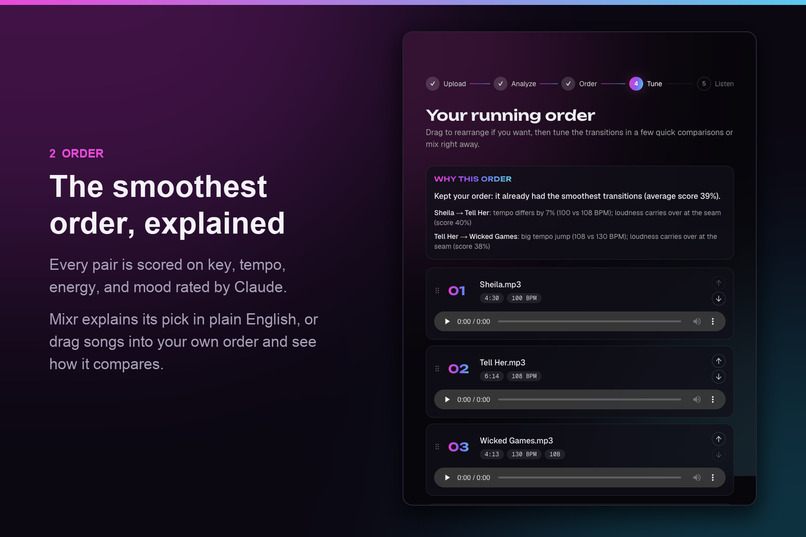Play the Wicked Games.mp3 audio preview
The height and width of the screenshot is (537, 806).
click(447, 478)
